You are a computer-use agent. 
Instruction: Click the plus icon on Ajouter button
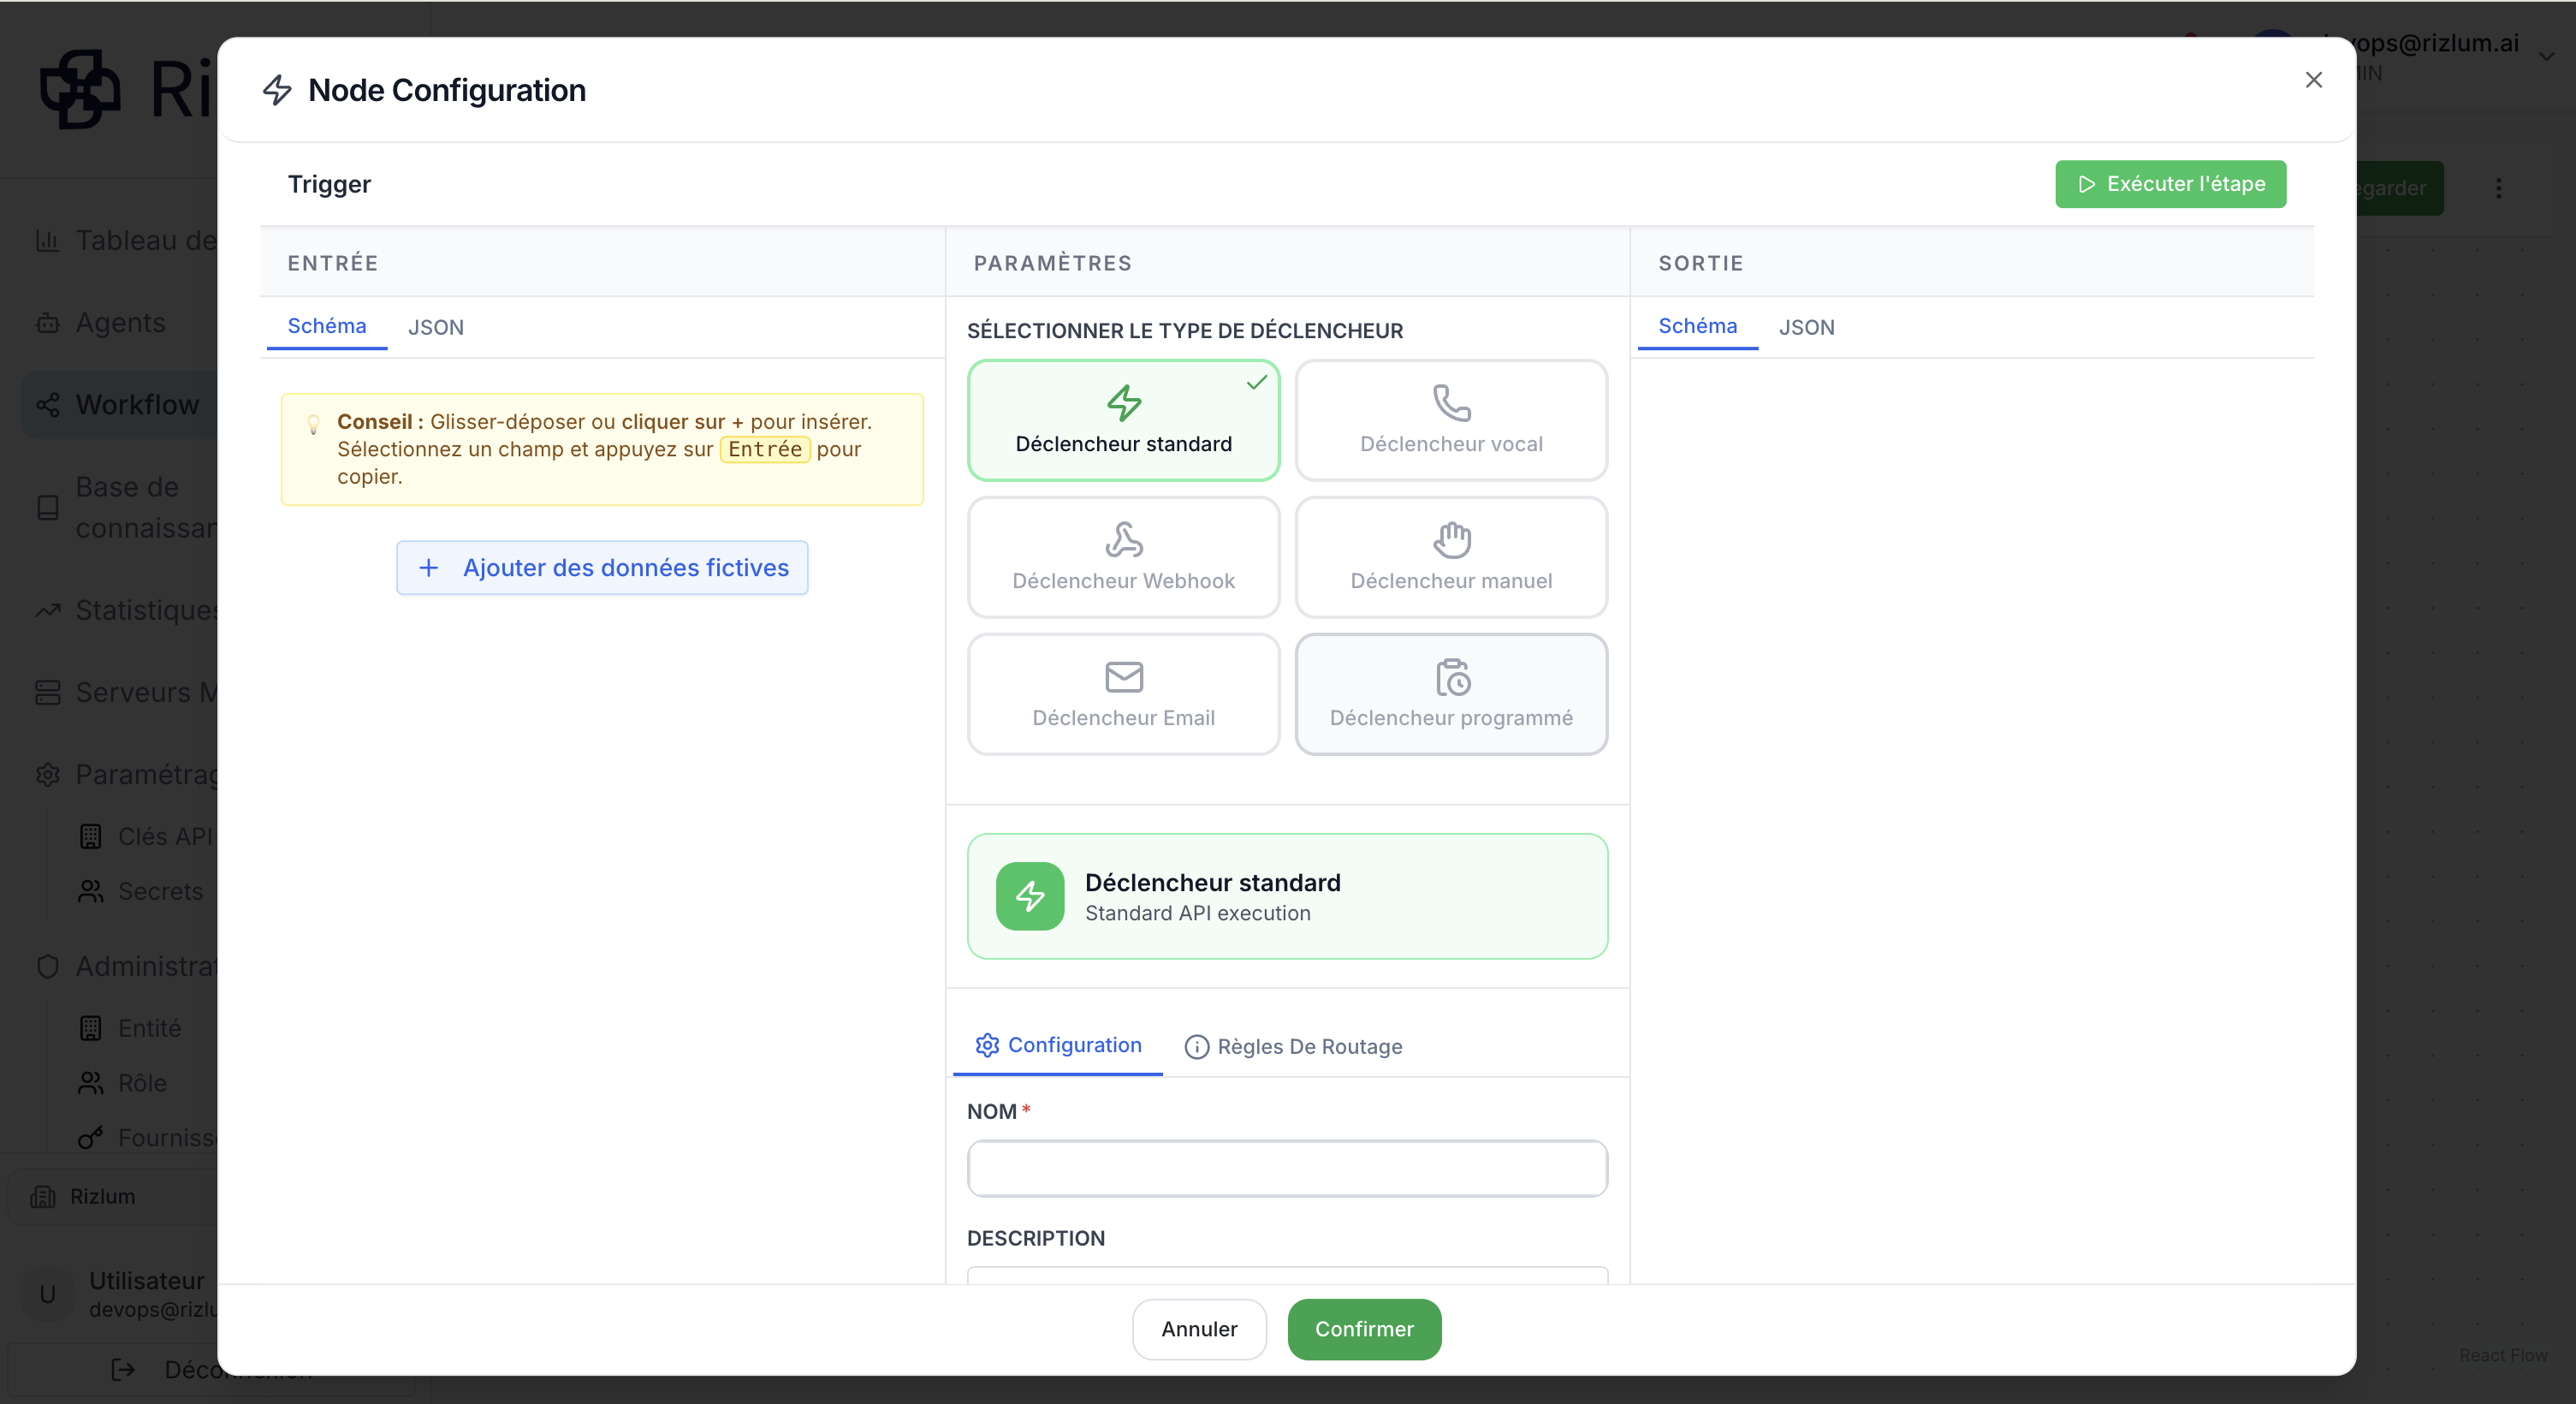(428, 568)
